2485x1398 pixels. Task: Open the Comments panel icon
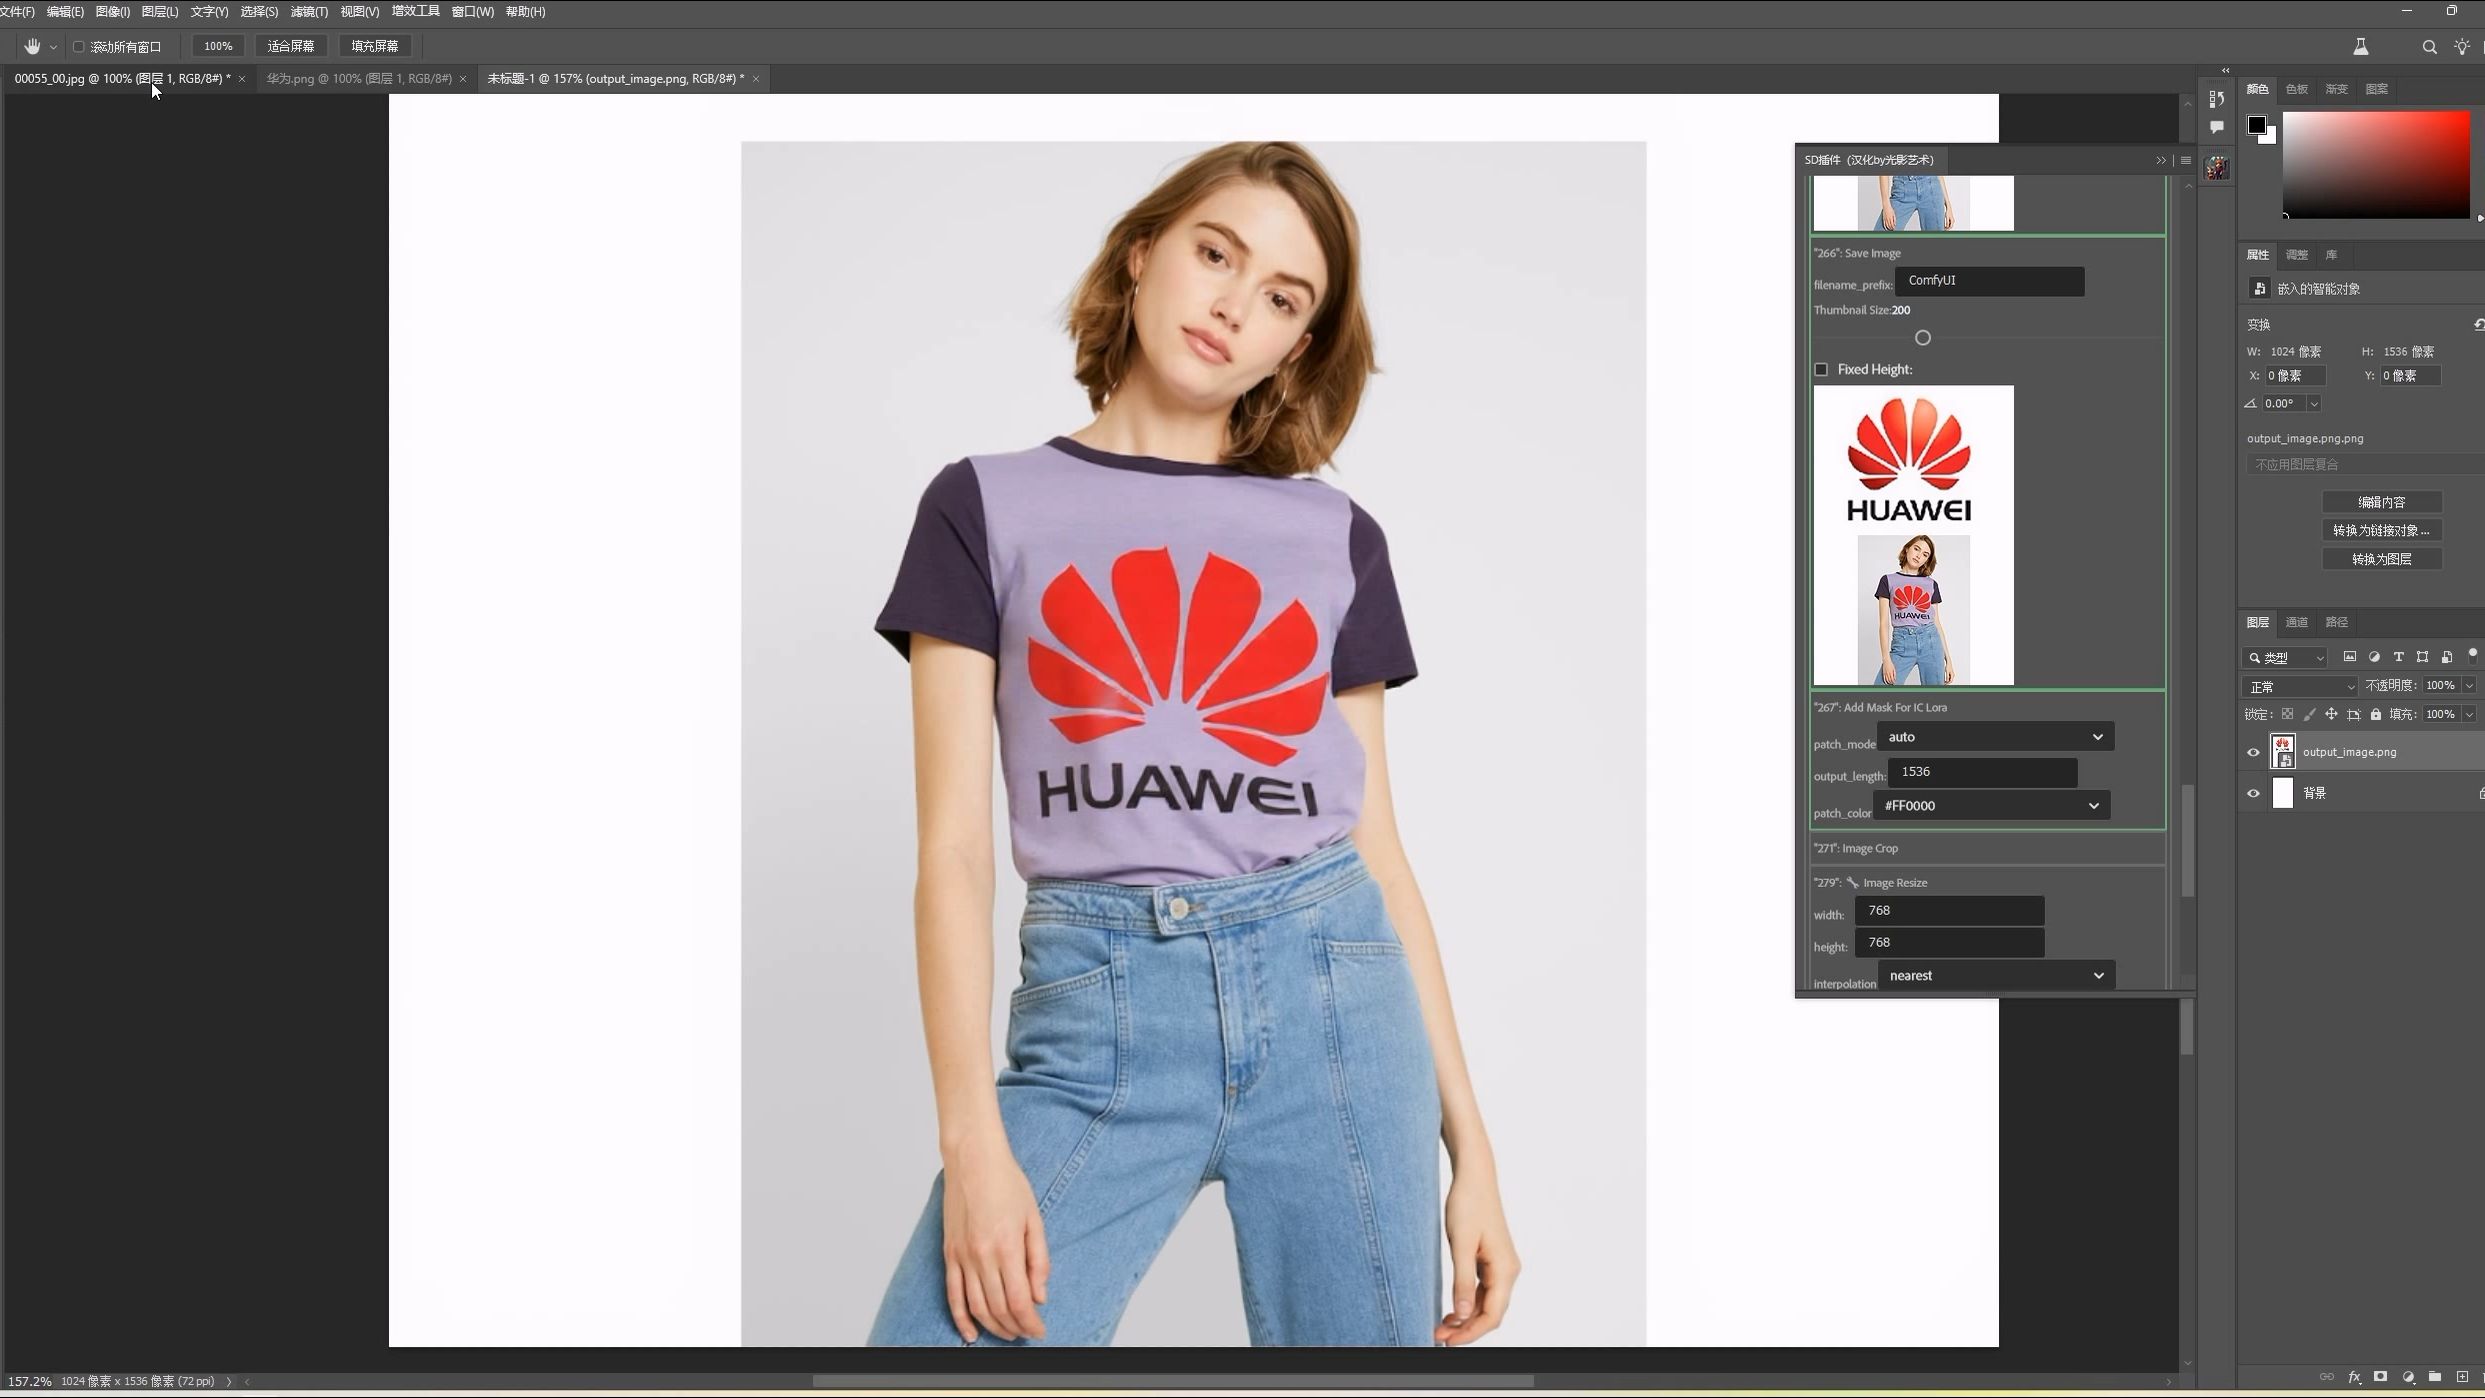point(2217,127)
